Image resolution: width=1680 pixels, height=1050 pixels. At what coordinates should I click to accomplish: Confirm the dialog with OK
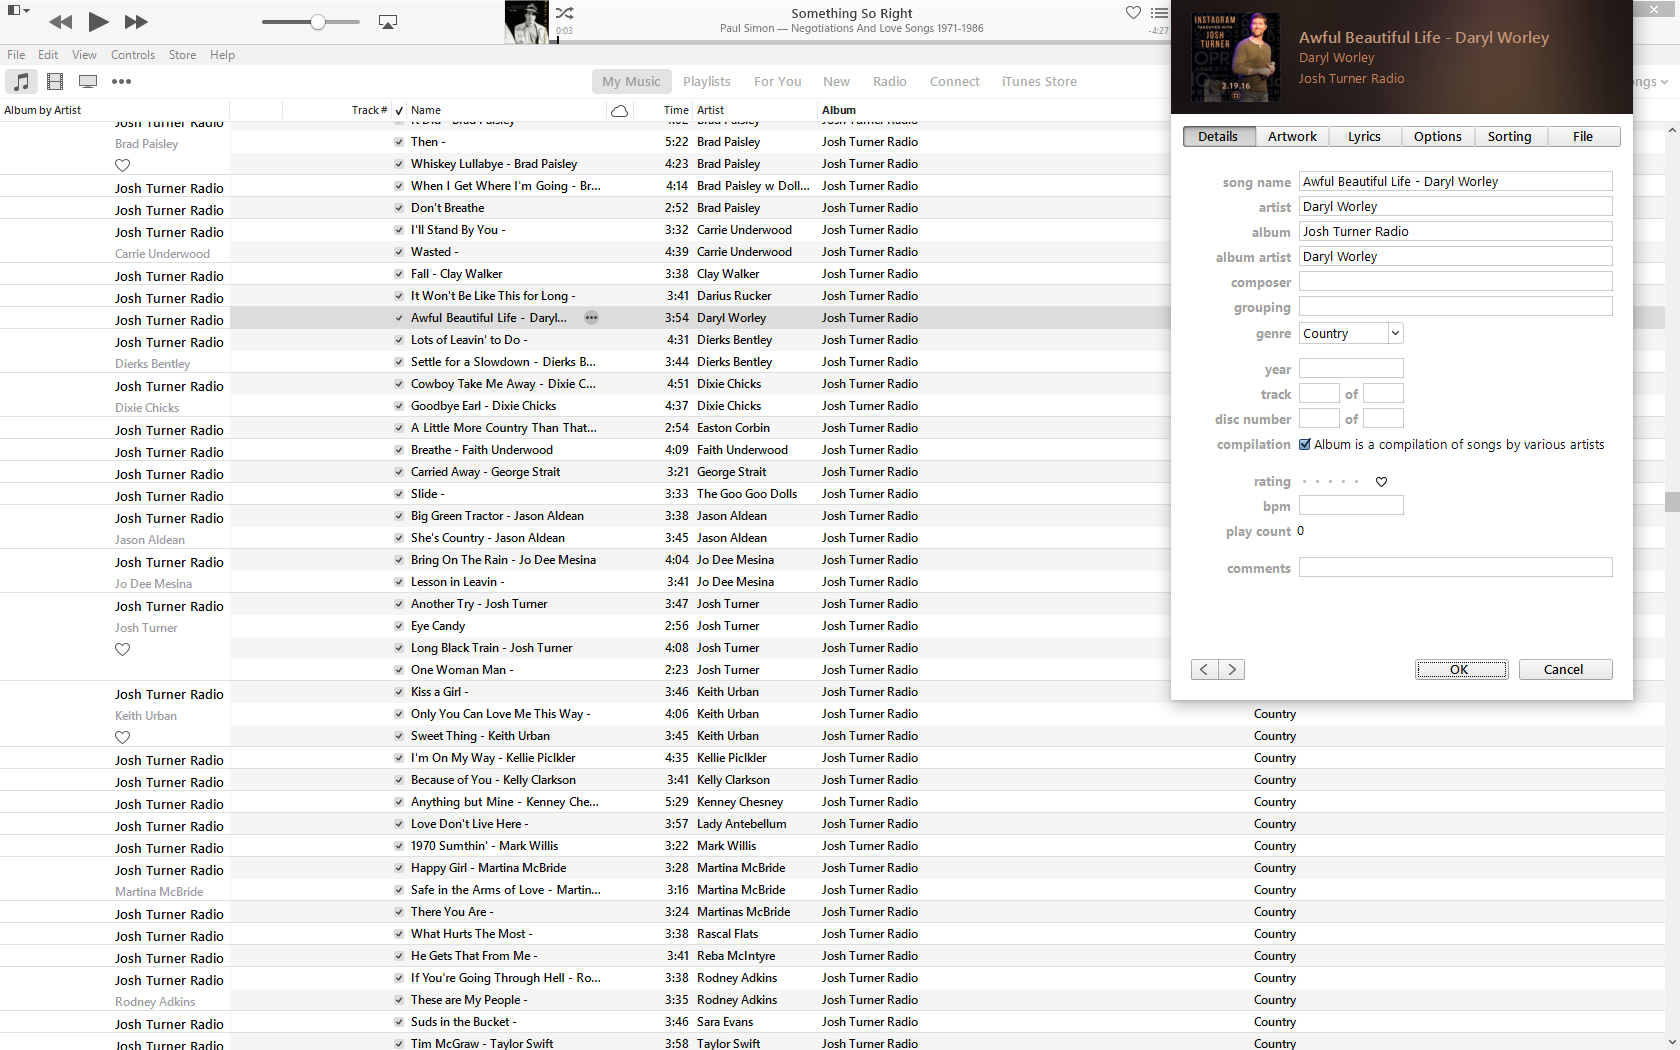click(x=1461, y=670)
